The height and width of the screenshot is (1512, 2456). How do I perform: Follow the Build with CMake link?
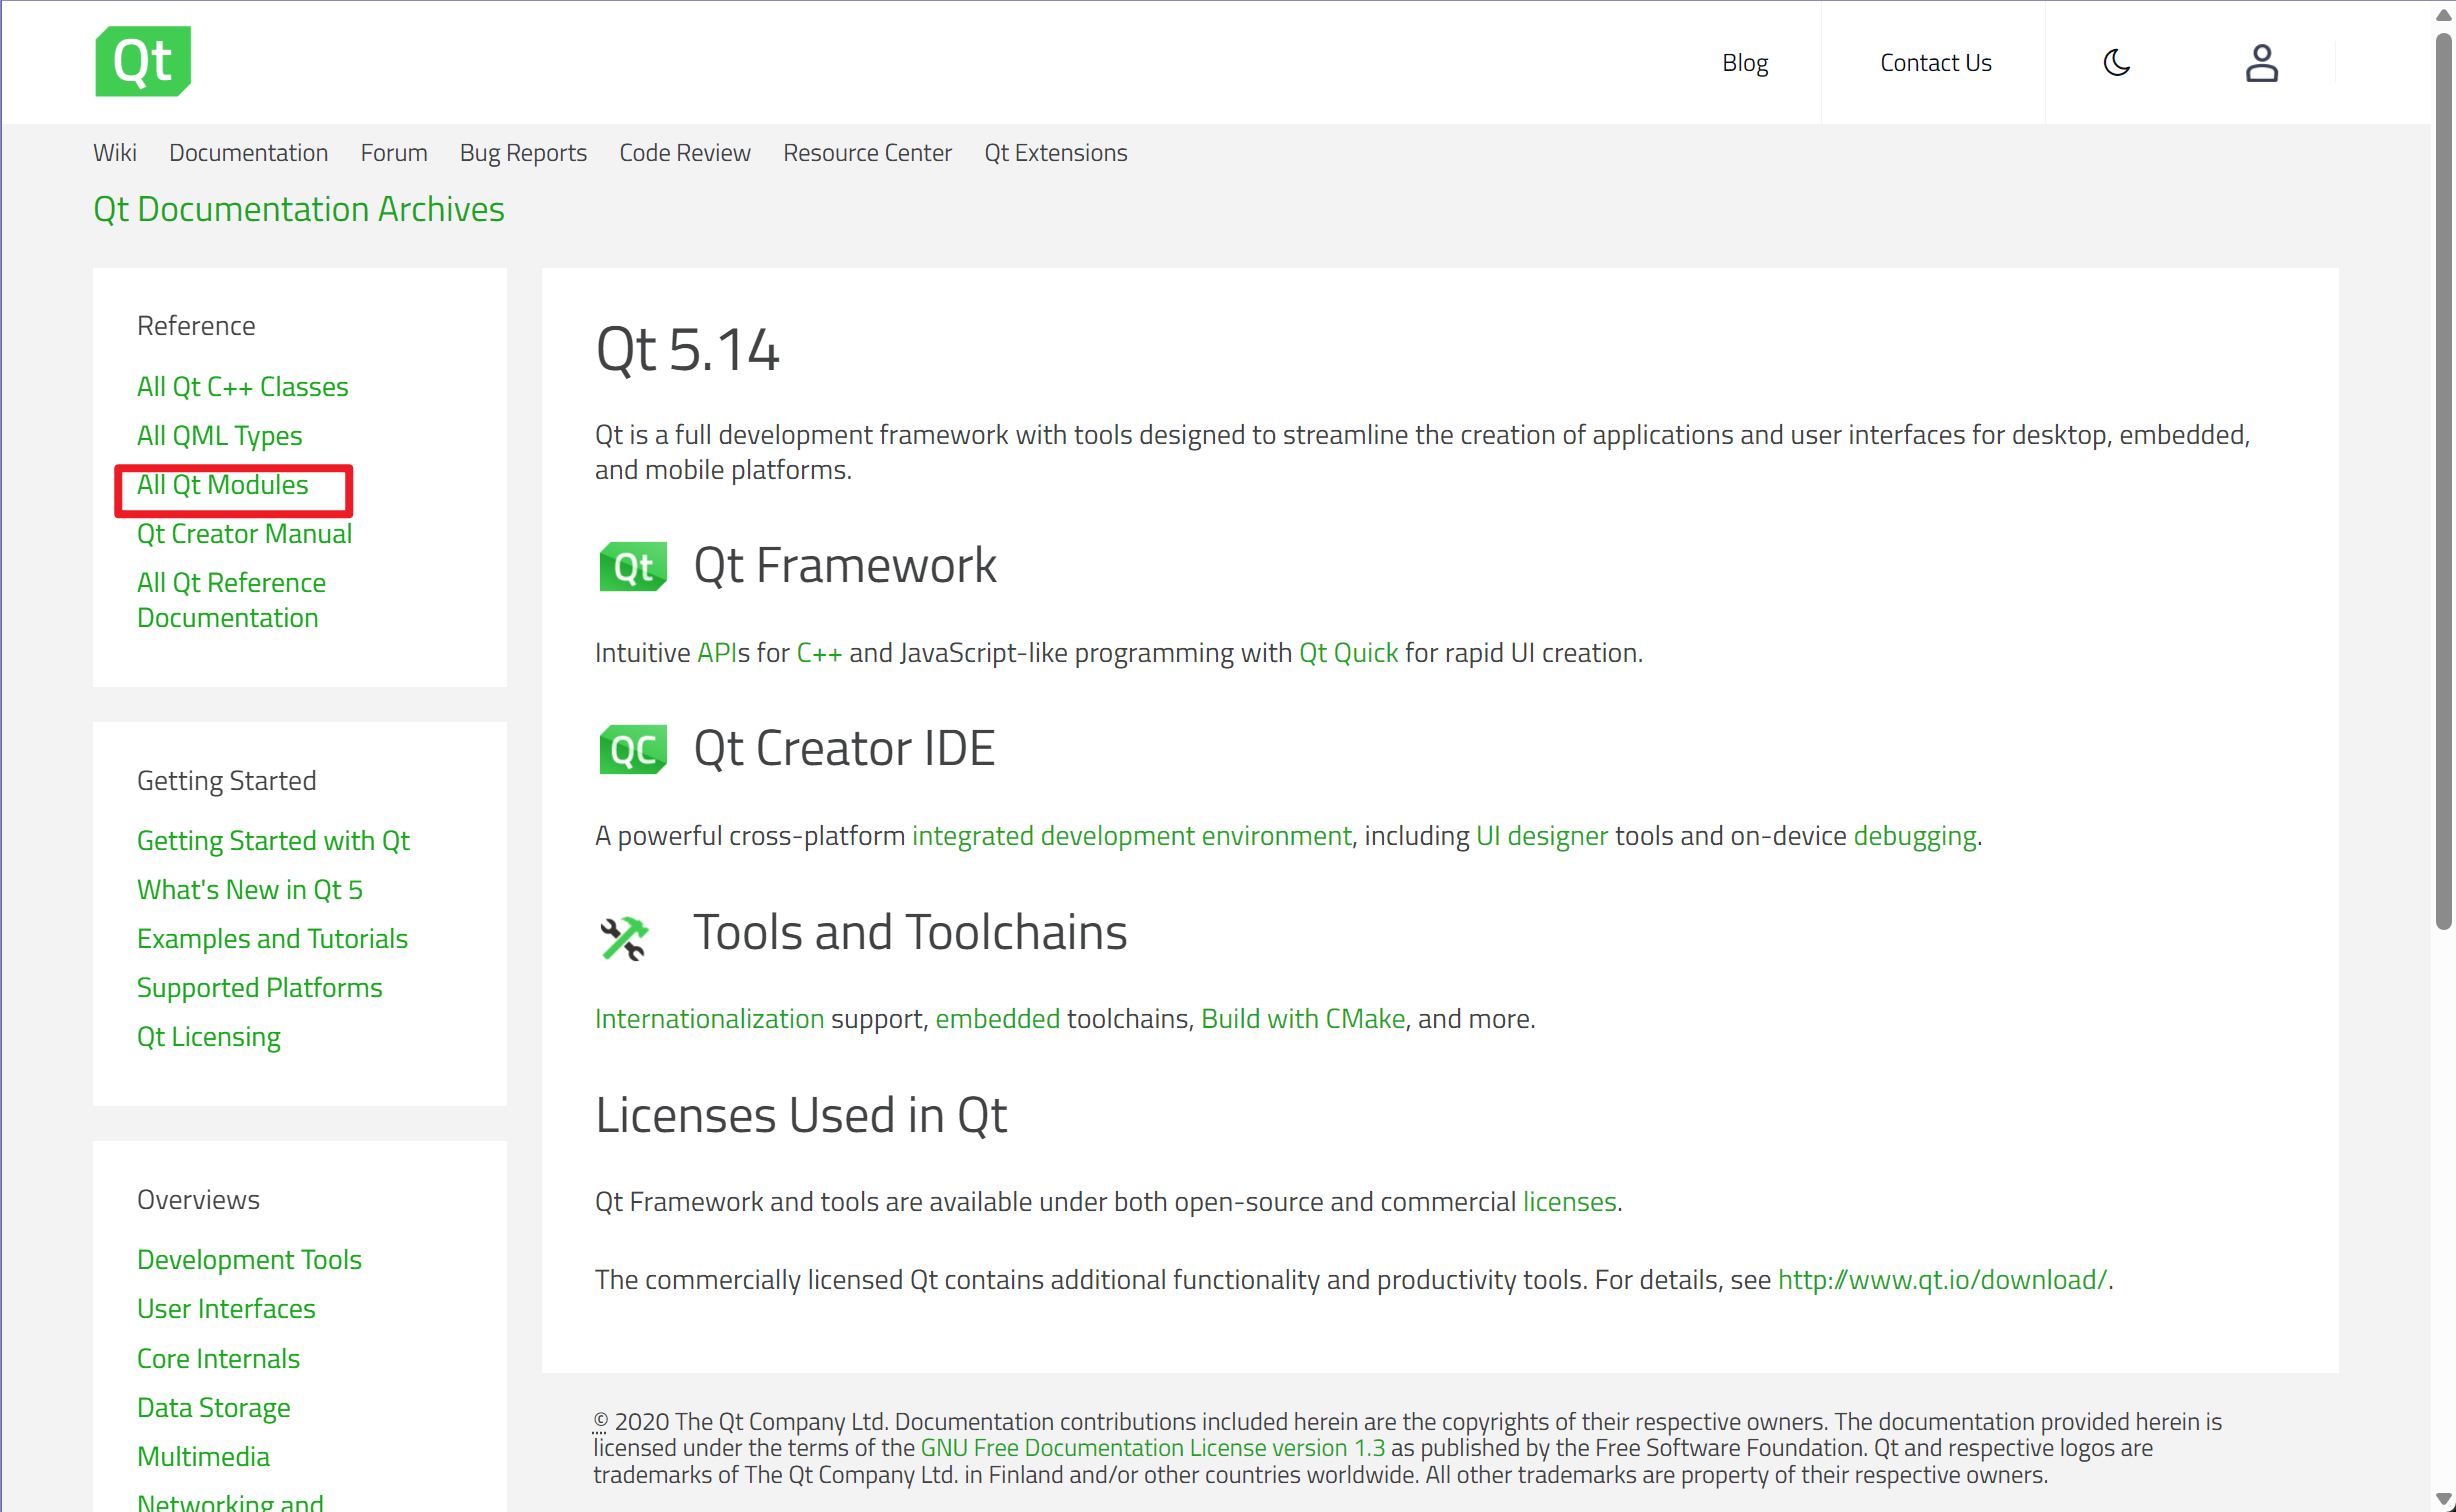1302,1018
